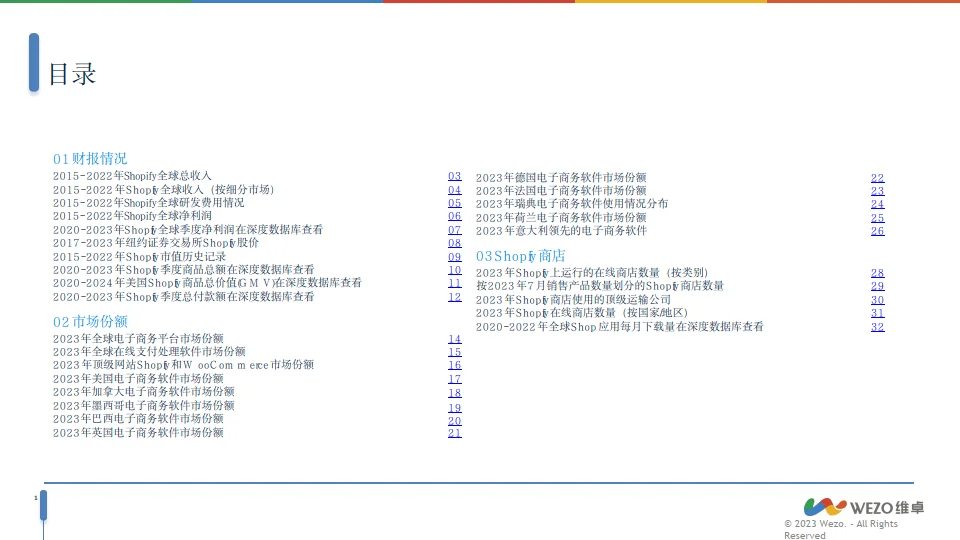Select the 2023年瑞典电子商务软件使用情况分布 entry

[x=572, y=204]
